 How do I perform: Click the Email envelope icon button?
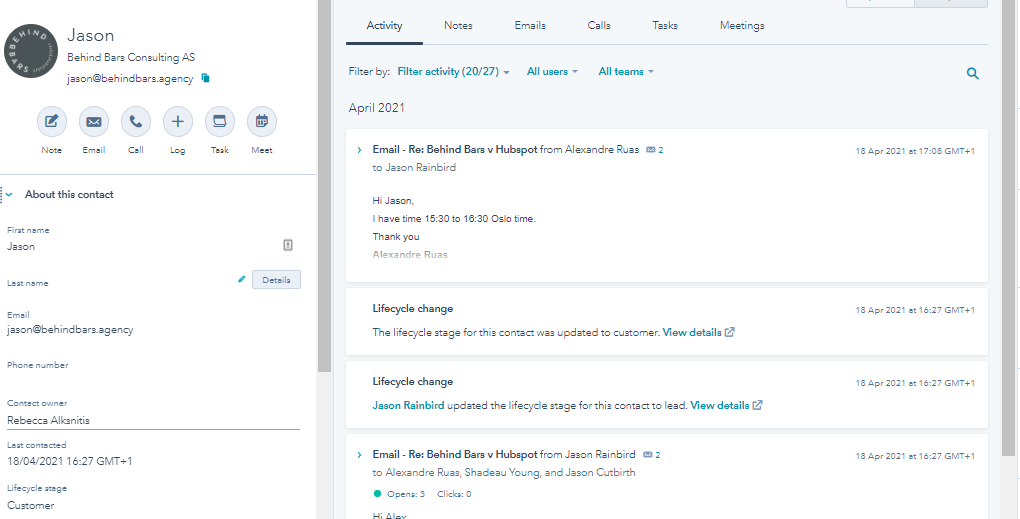(94, 122)
